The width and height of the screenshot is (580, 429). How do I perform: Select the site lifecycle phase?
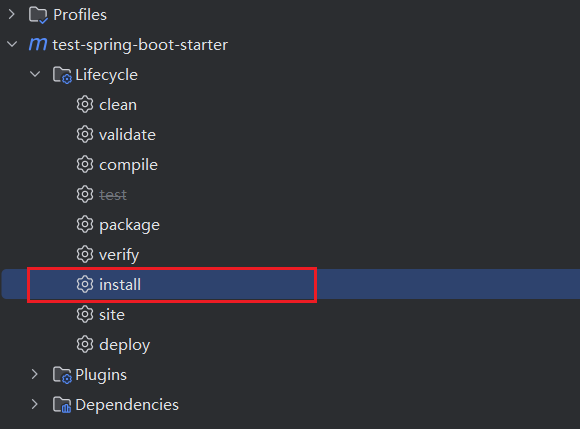pyautogui.click(x=112, y=315)
